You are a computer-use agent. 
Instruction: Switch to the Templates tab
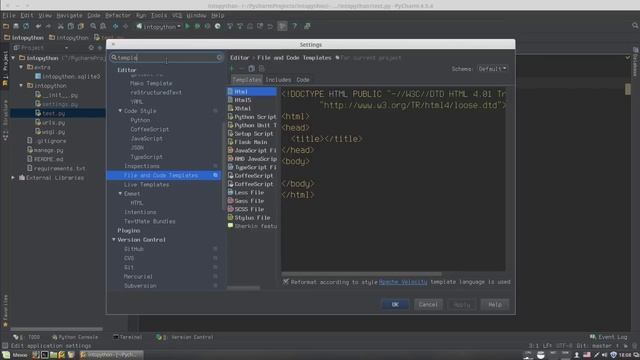pos(247,80)
